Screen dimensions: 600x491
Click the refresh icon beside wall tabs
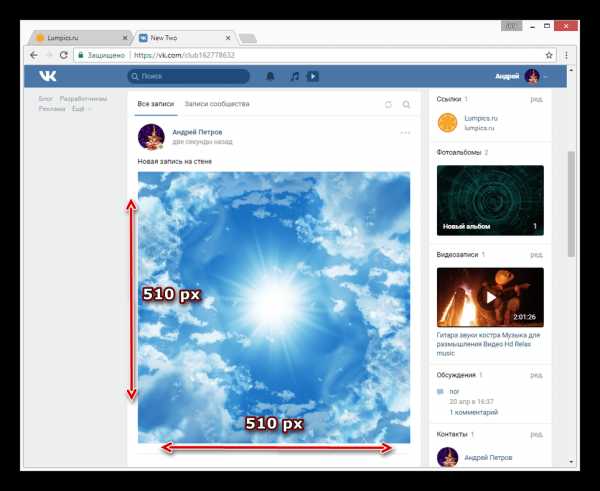pos(388,104)
